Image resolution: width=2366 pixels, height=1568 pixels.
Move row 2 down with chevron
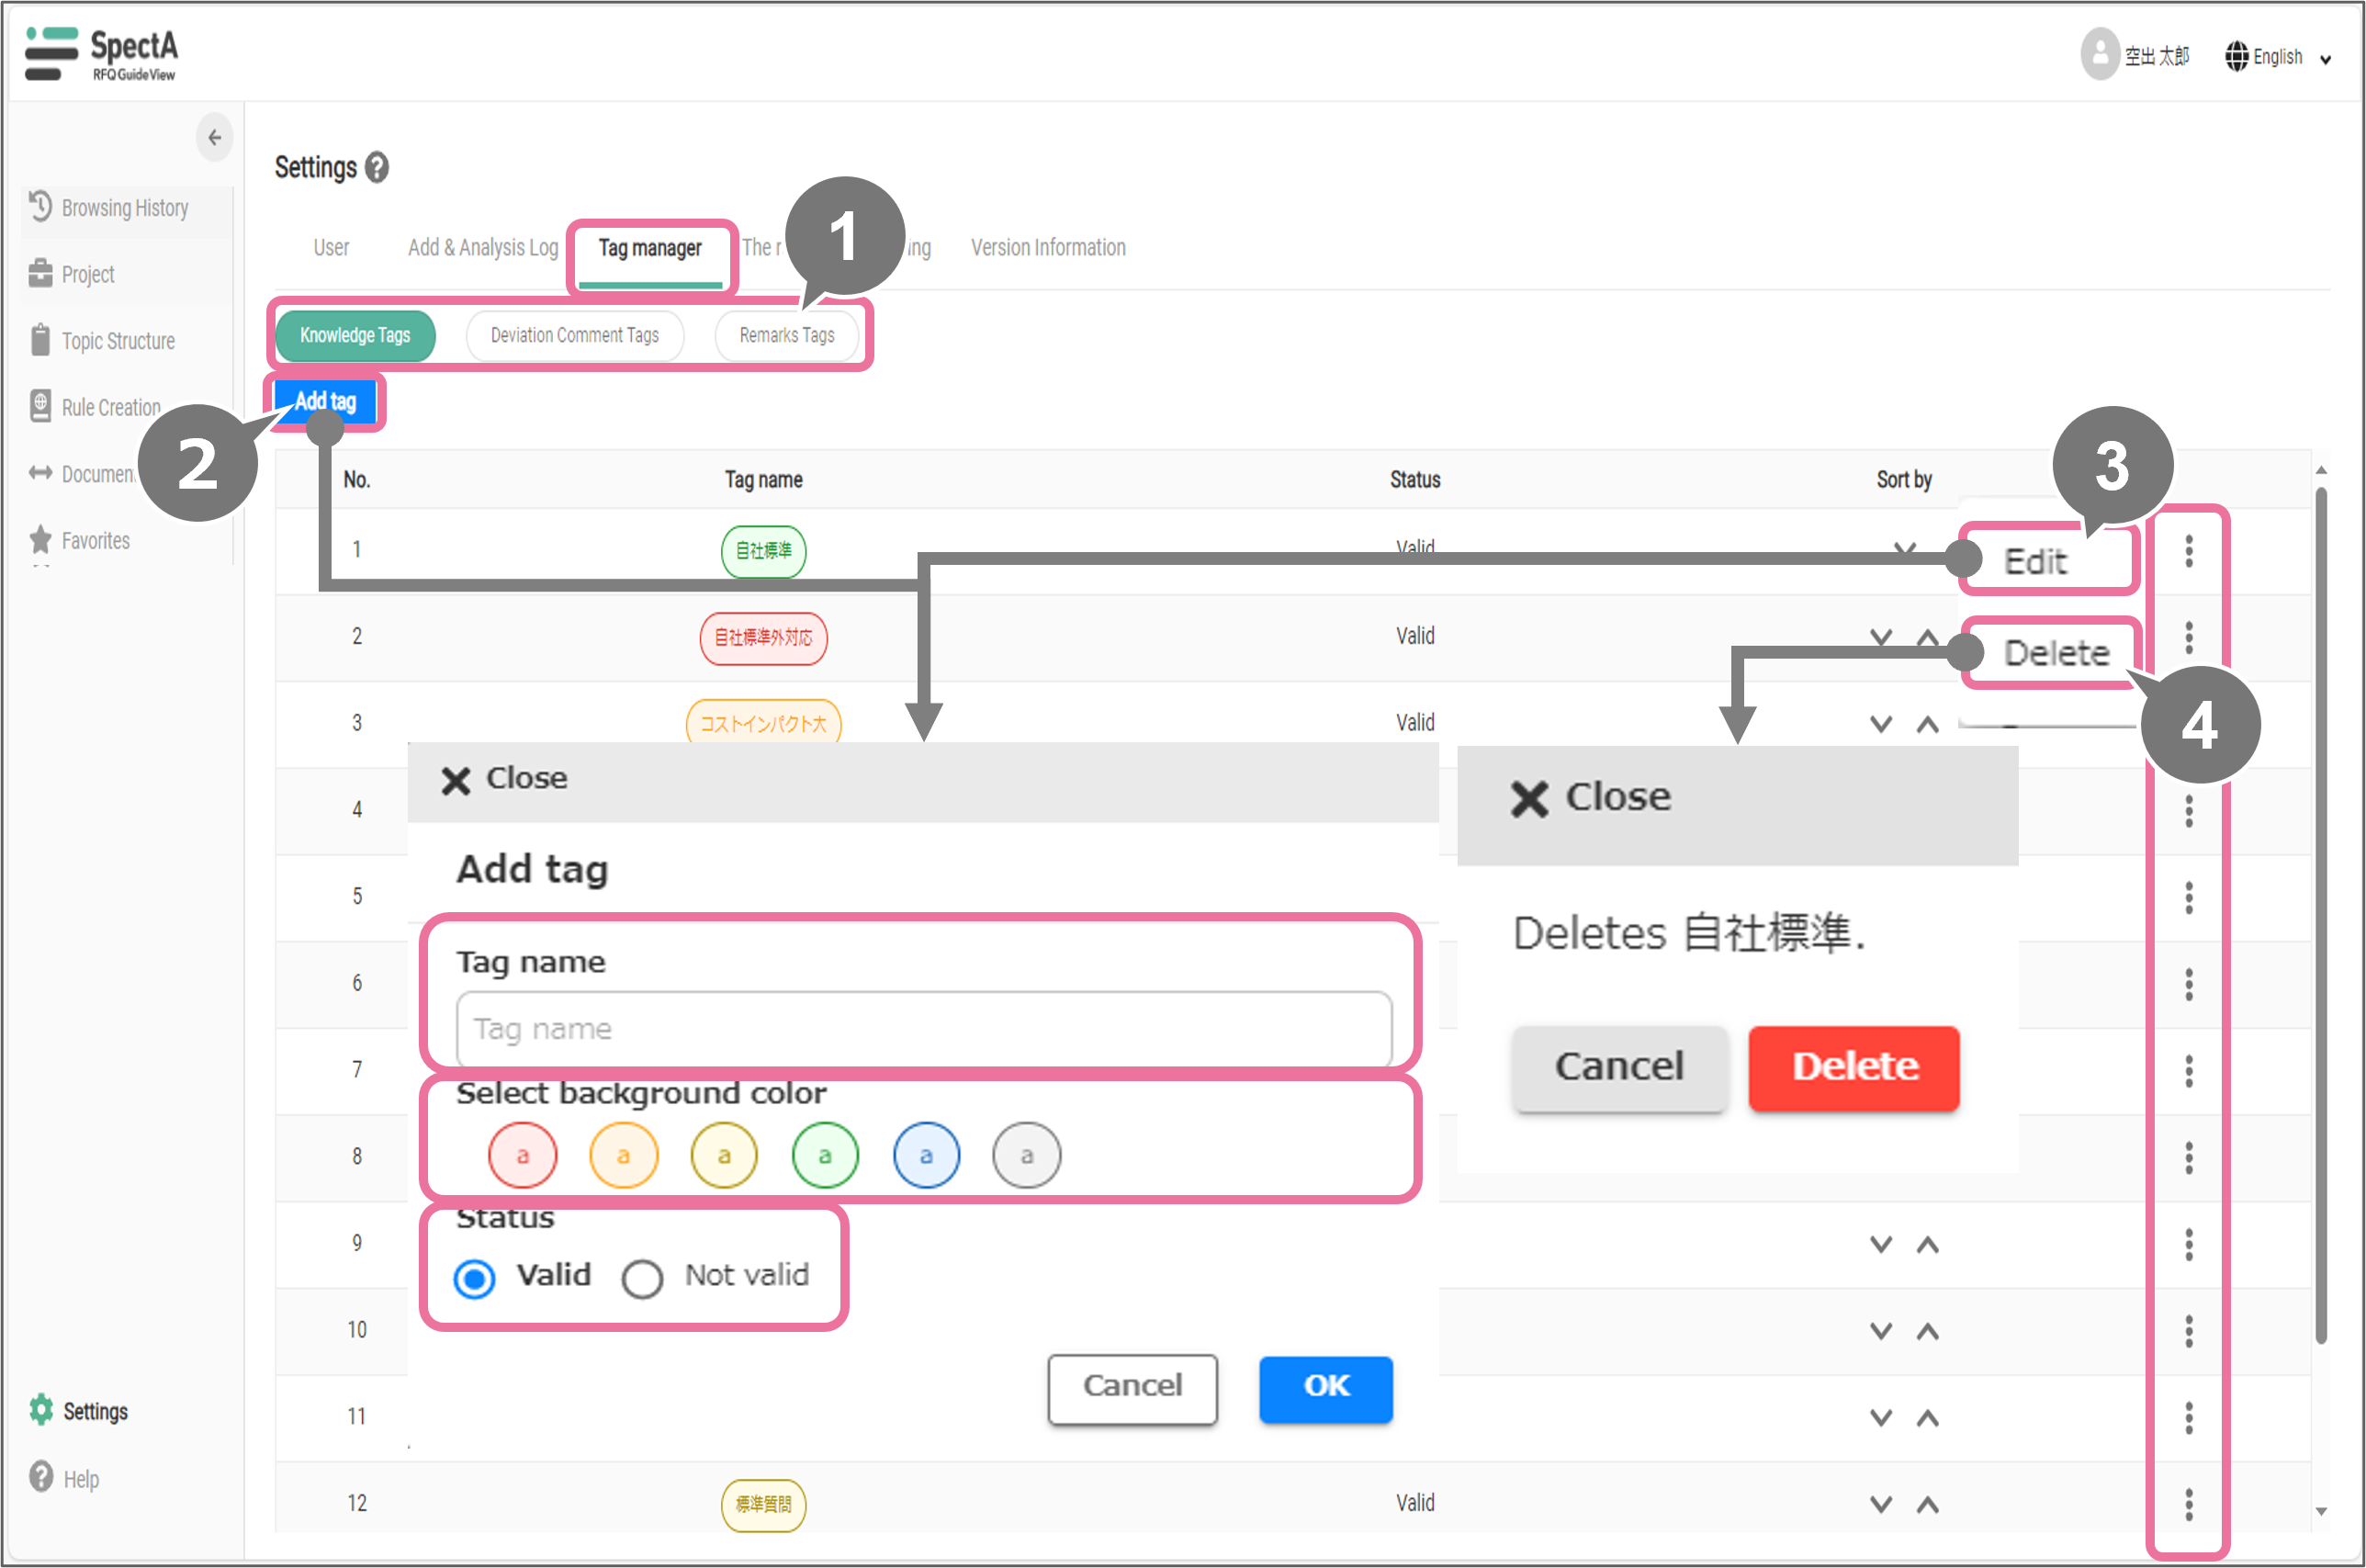tap(1880, 637)
